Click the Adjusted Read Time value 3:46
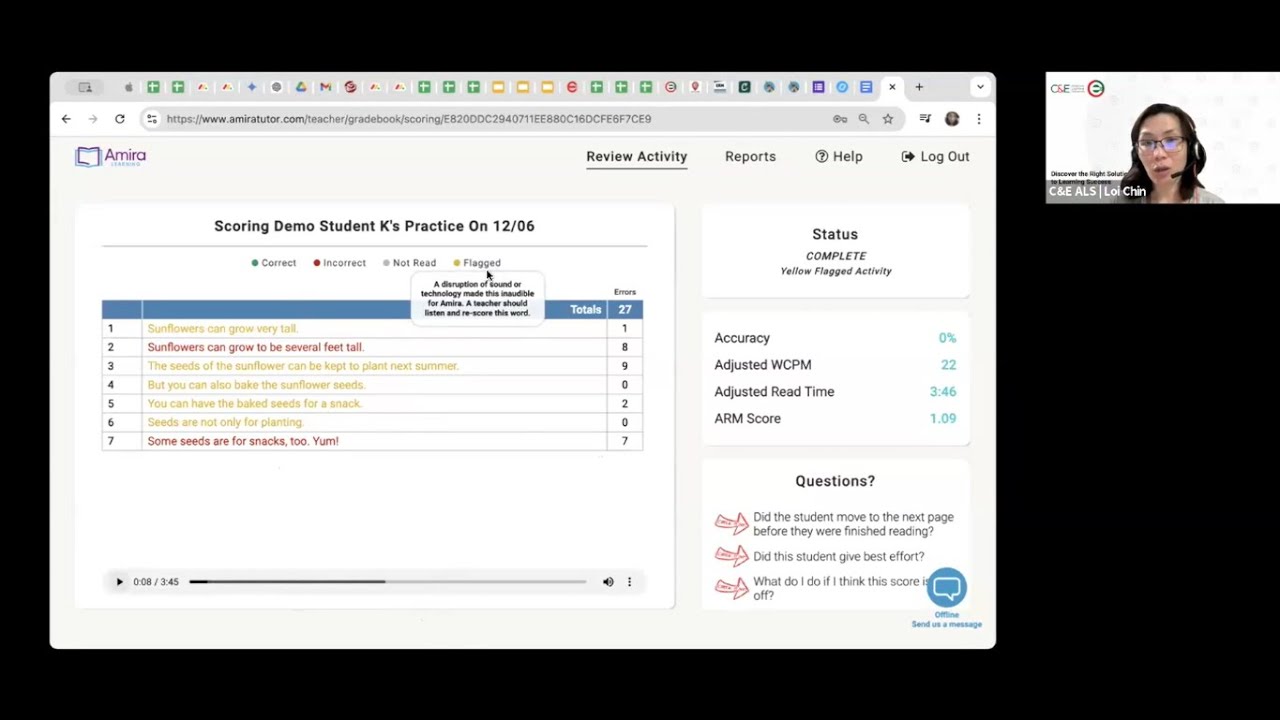This screenshot has height=720, width=1280. (943, 392)
